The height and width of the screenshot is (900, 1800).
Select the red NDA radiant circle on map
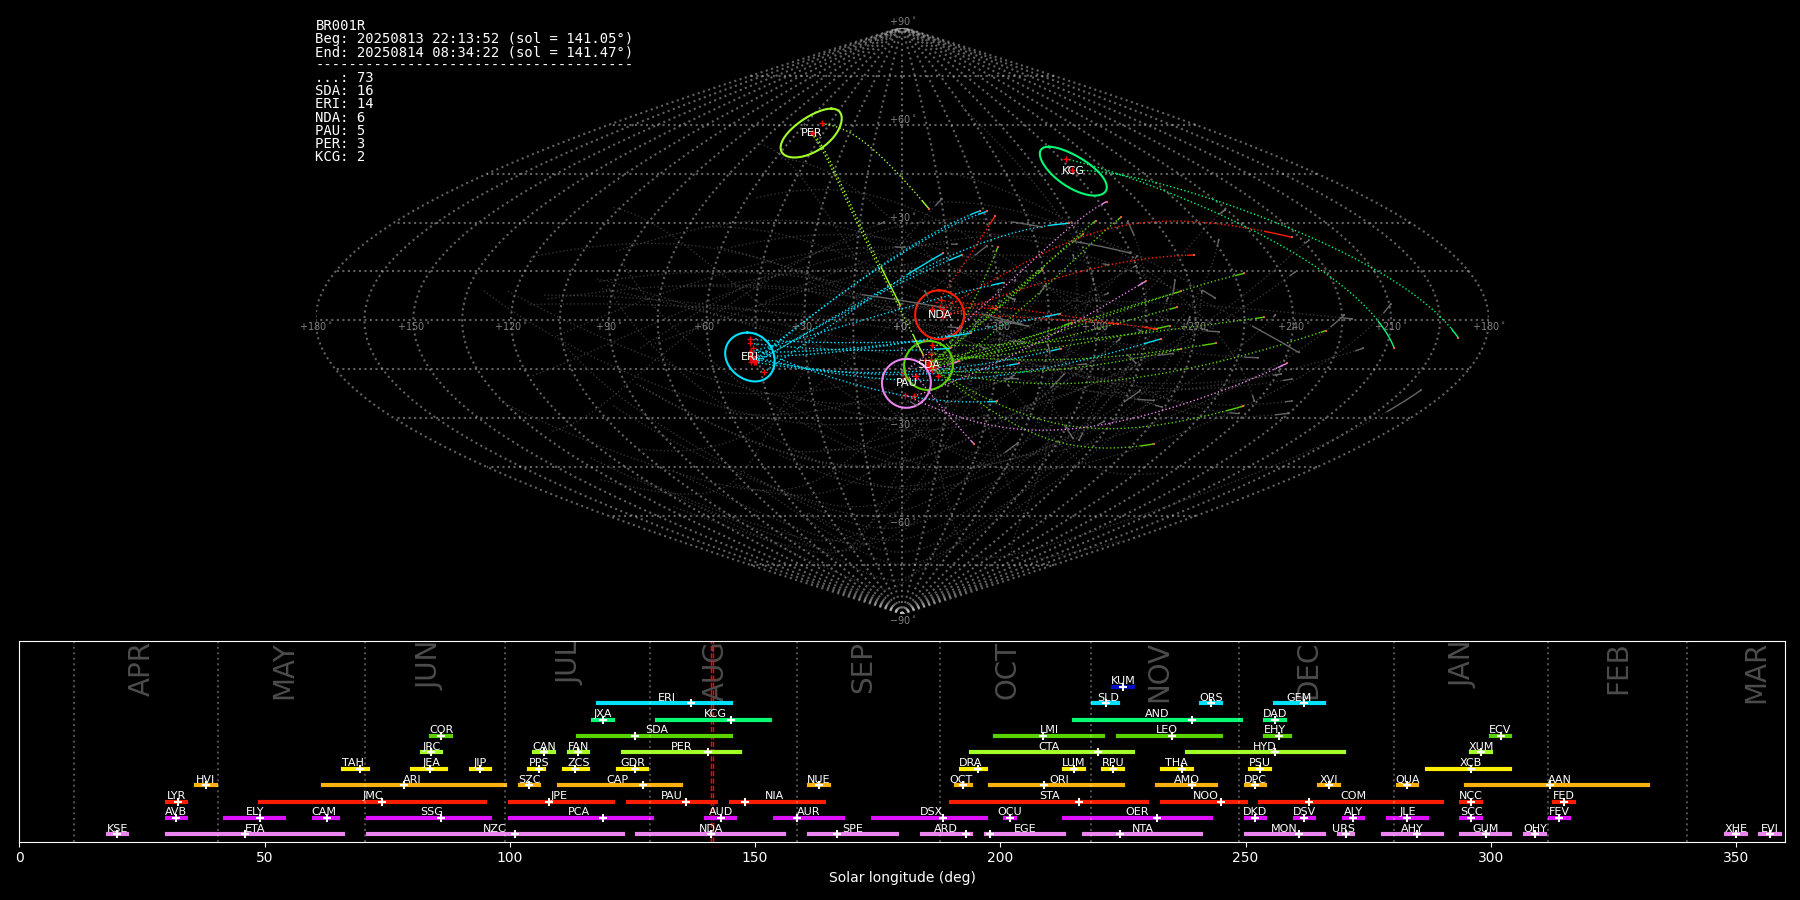[x=939, y=315]
